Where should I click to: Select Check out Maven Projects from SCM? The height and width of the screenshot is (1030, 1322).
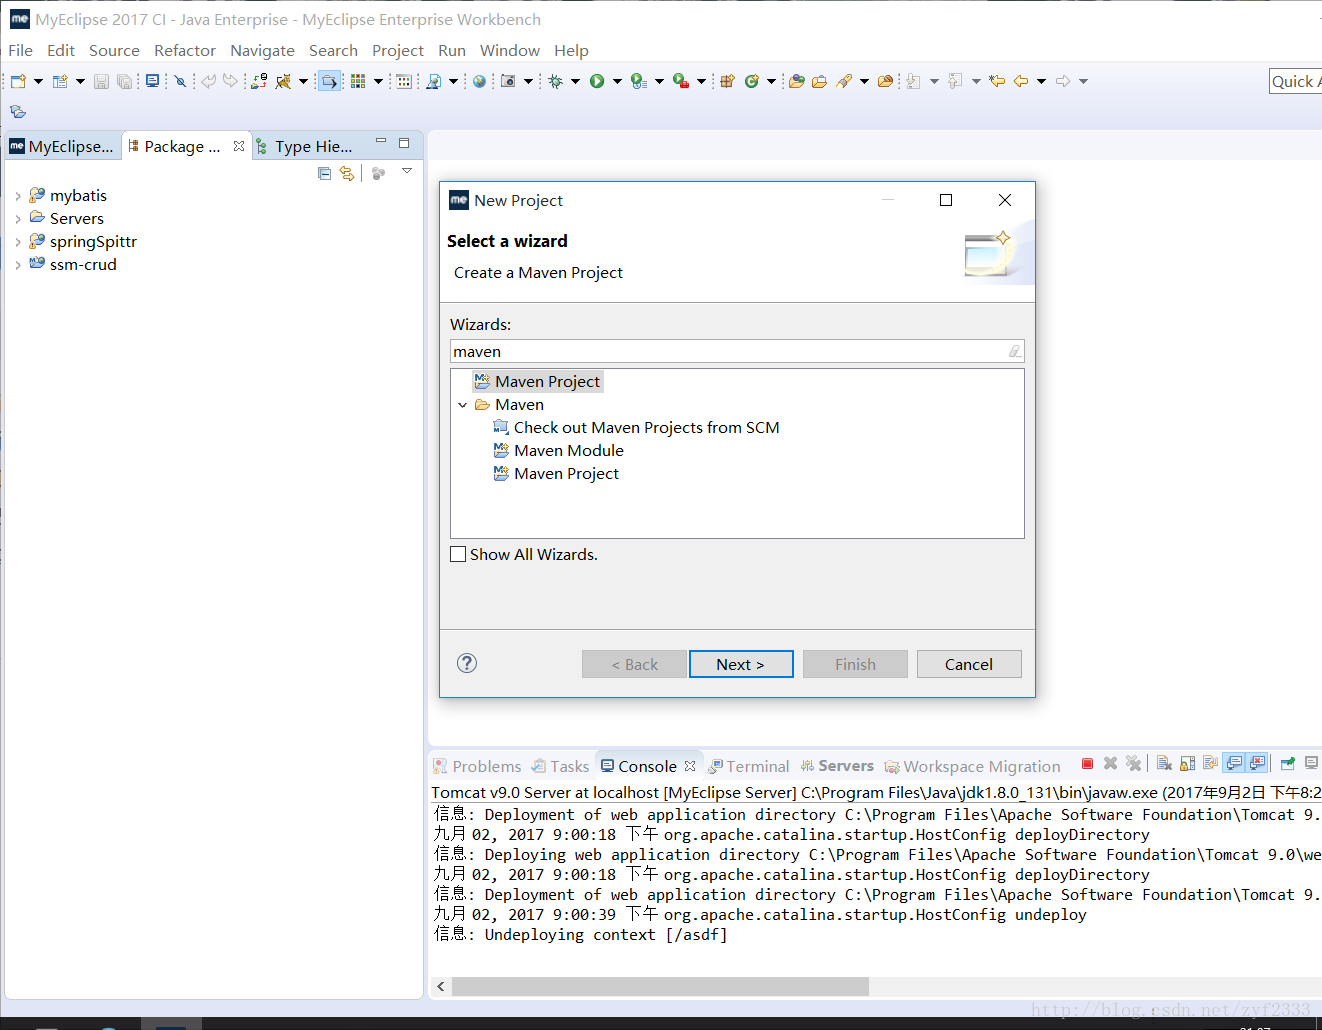636,427
